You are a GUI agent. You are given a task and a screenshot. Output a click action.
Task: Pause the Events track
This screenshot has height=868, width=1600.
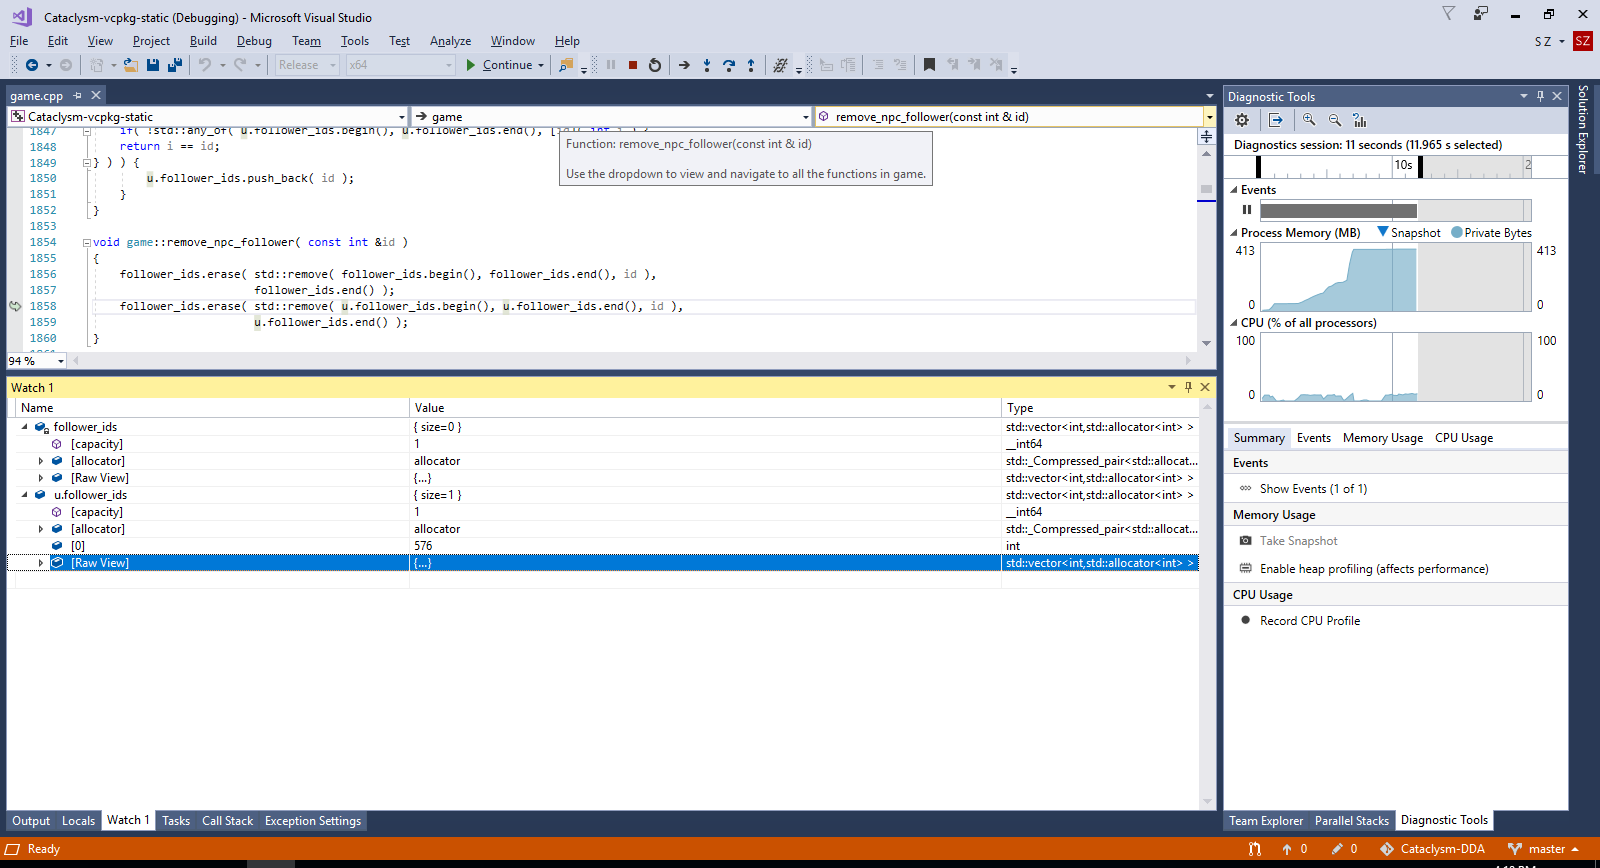(1247, 210)
